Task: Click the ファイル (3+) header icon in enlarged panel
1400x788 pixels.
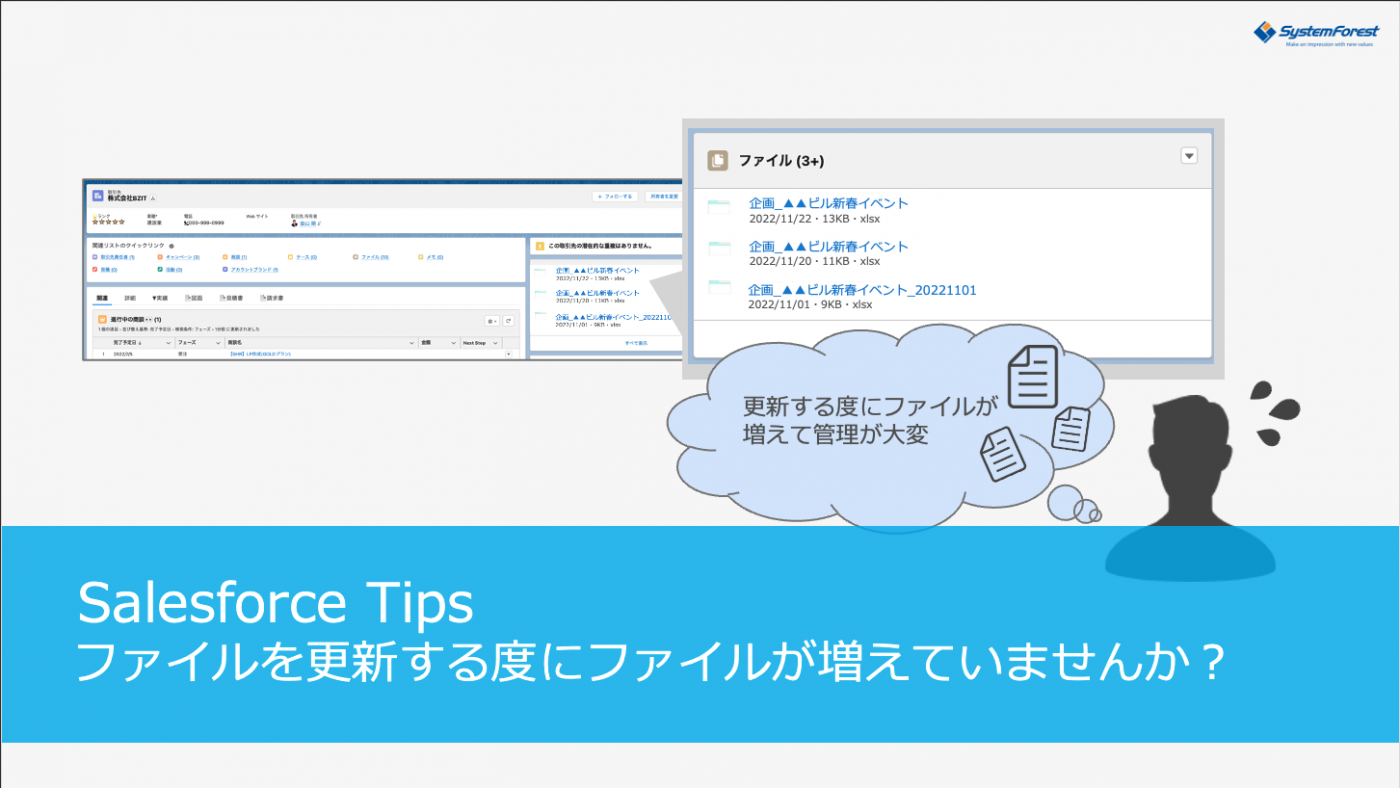Action: pyautogui.click(x=717, y=160)
